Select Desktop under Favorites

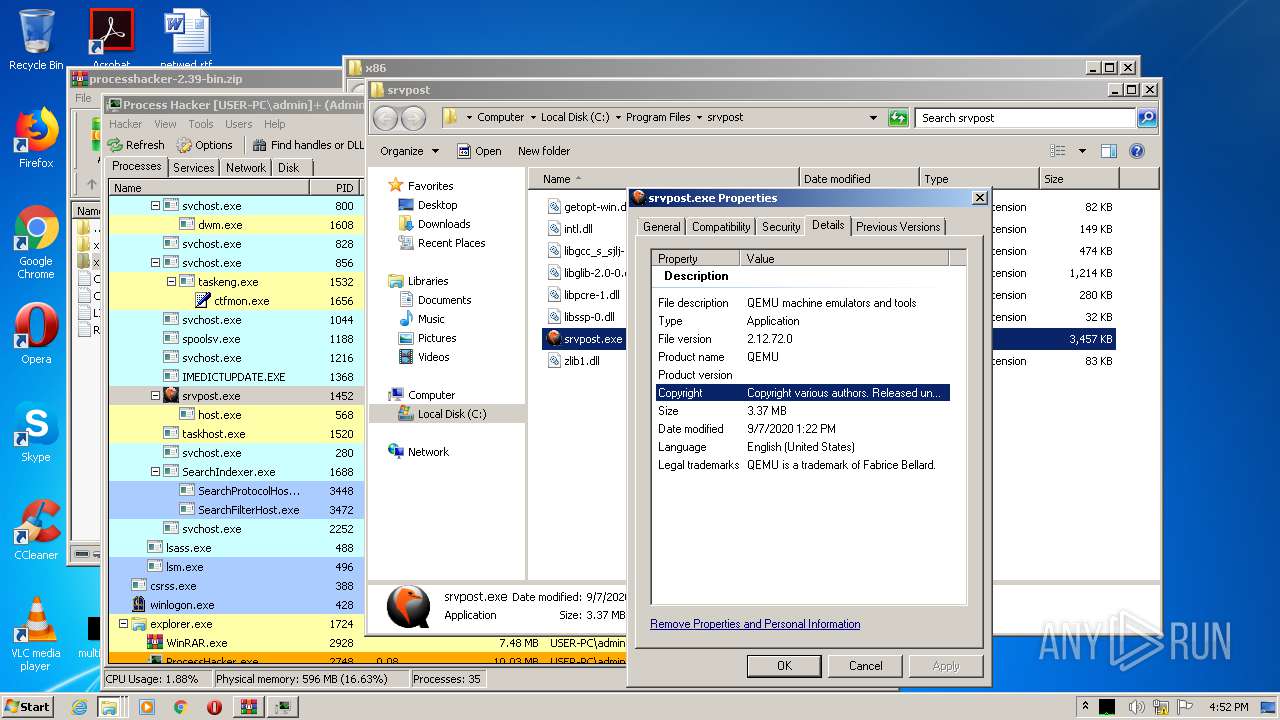pyautogui.click(x=437, y=205)
